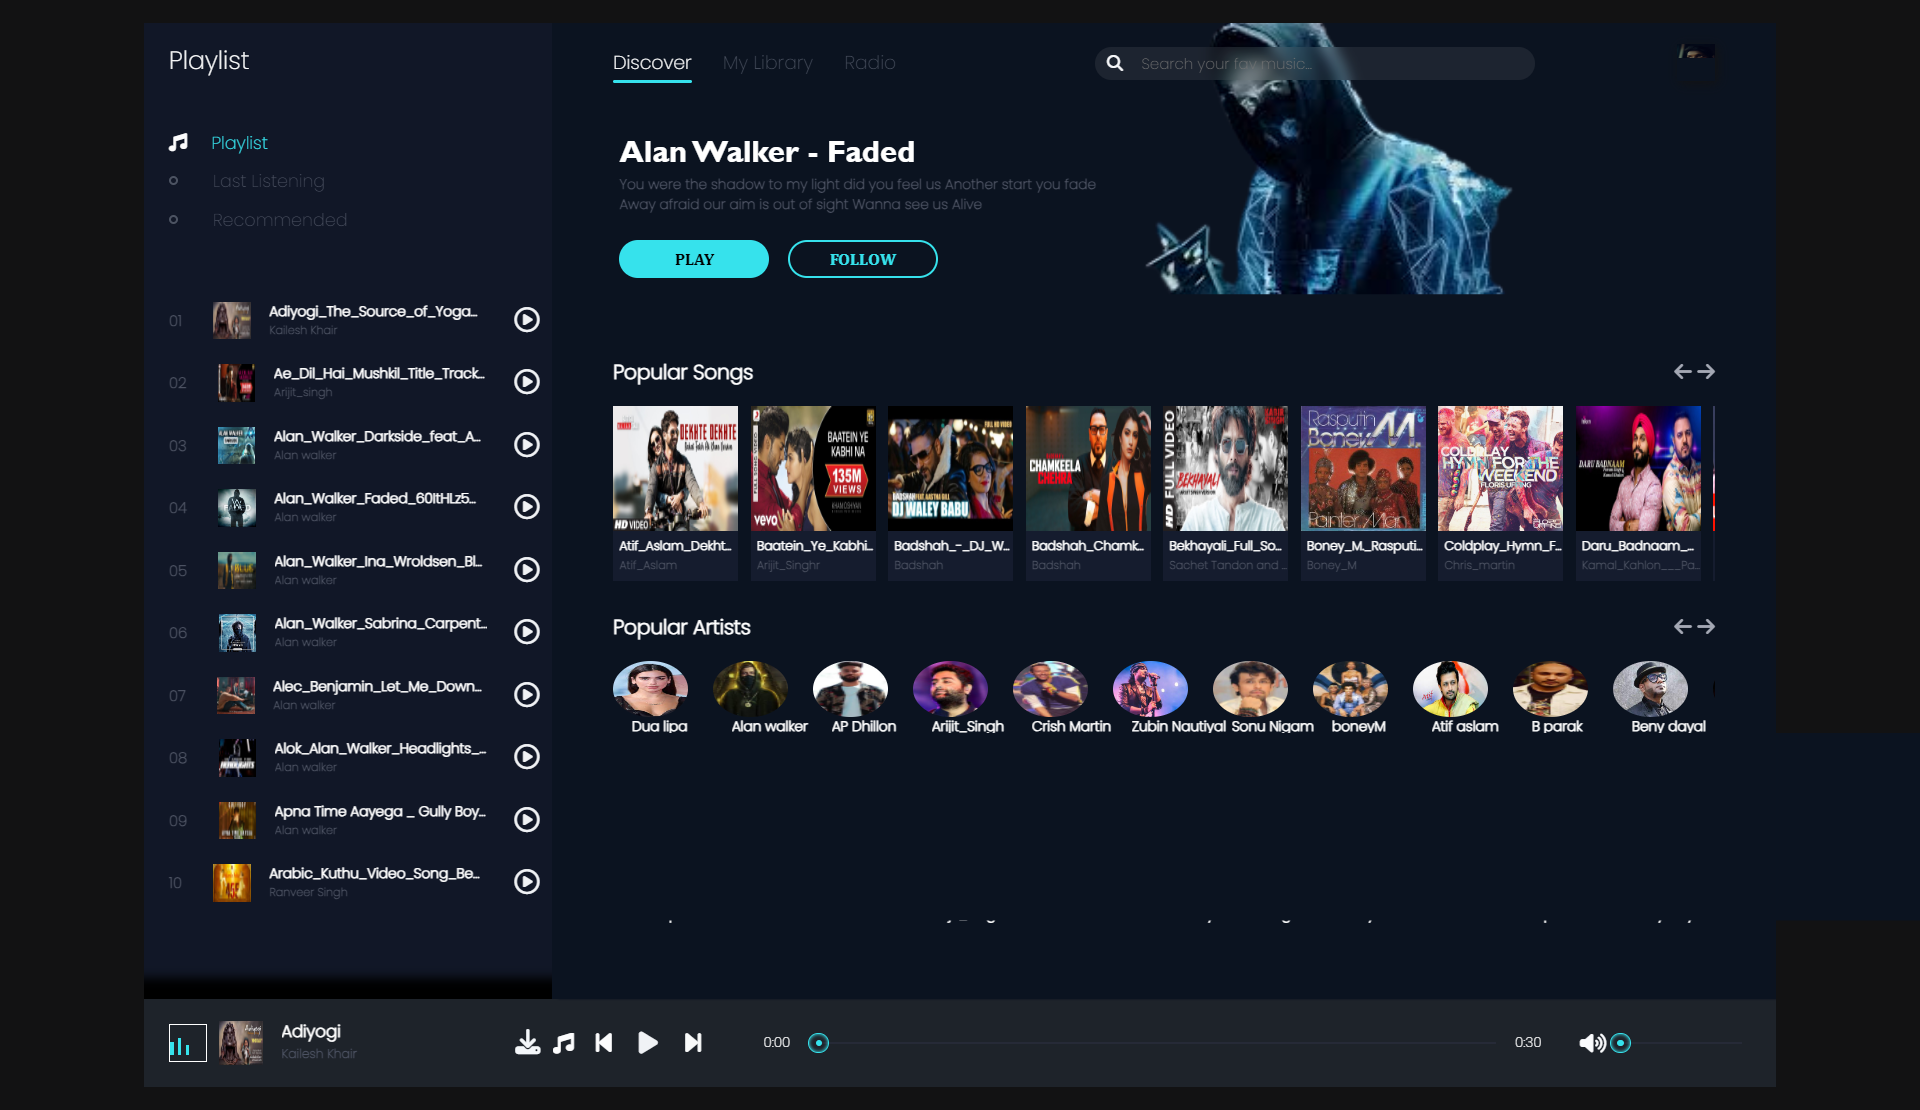The width and height of the screenshot is (1920, 1110).
Task: Click the search magnifier icon
Action: [1115, 63]
